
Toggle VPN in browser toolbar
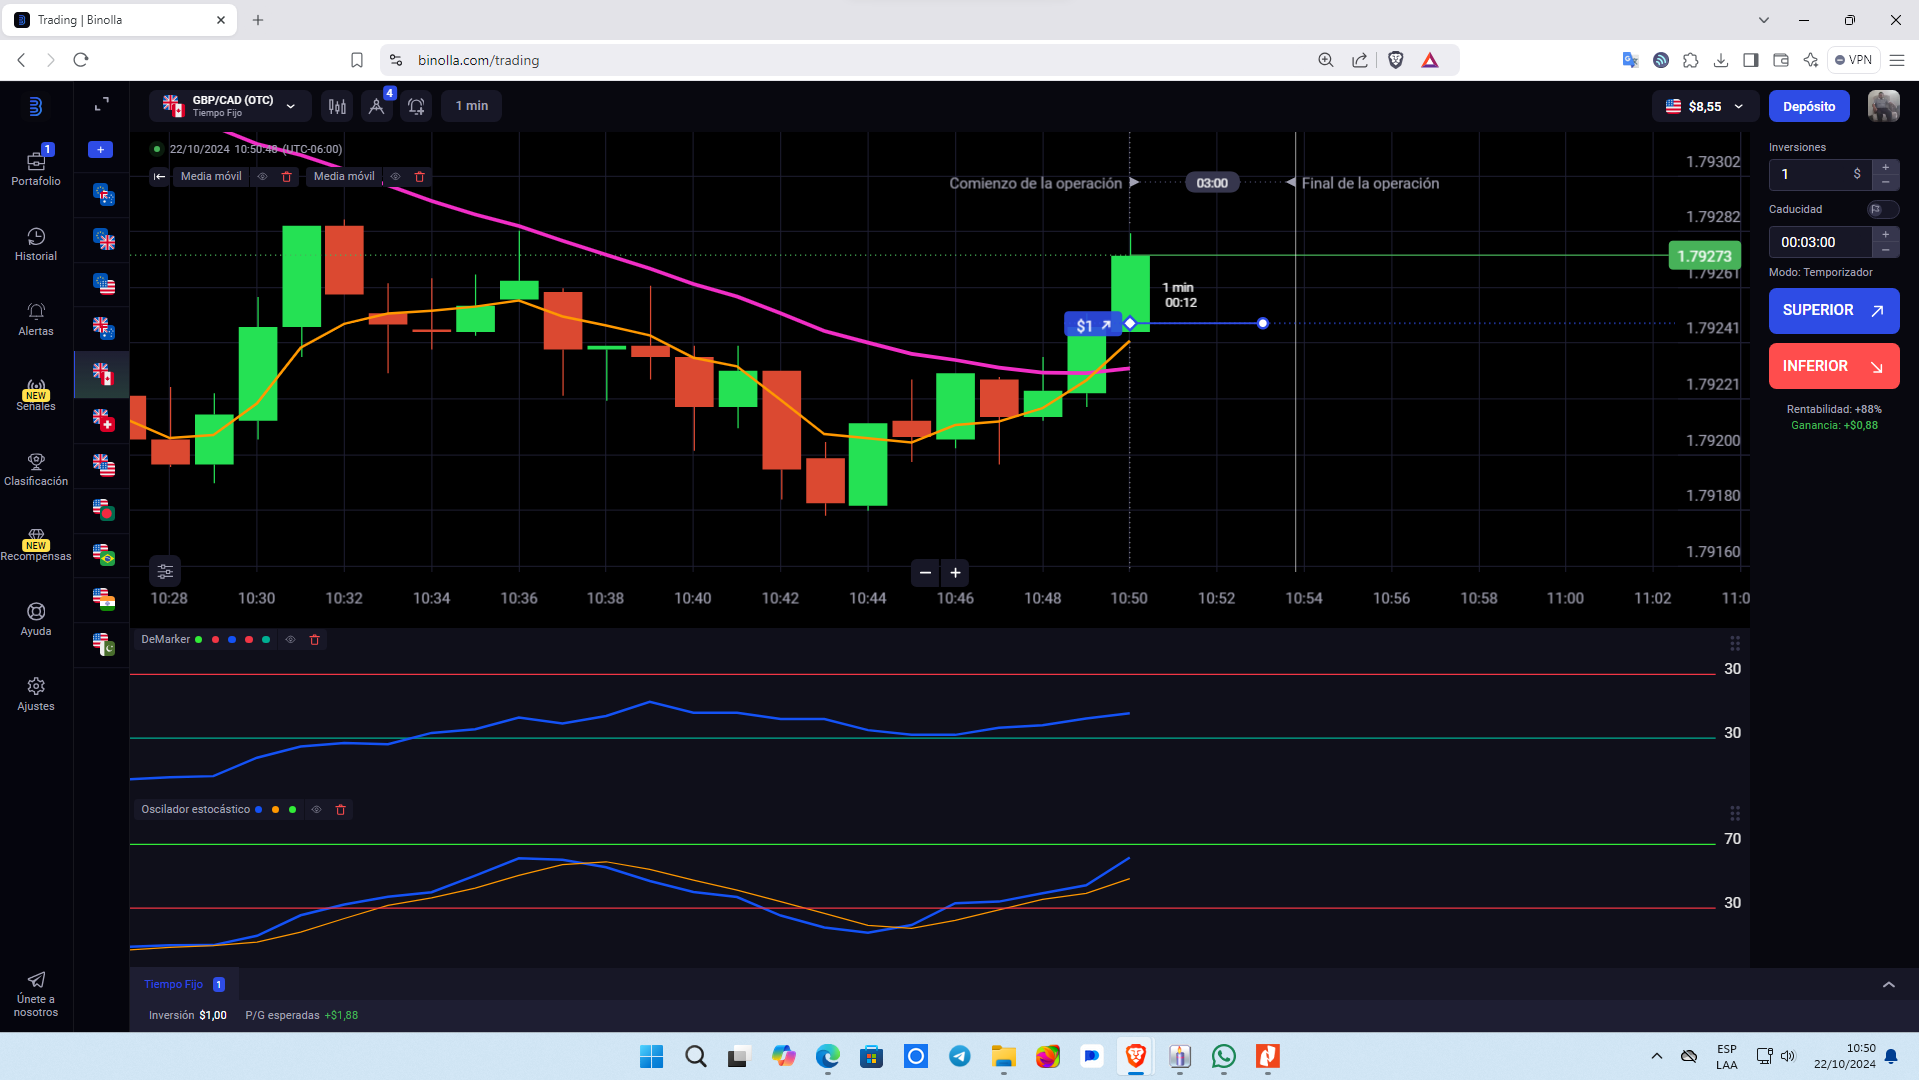tap(1853, 60)
